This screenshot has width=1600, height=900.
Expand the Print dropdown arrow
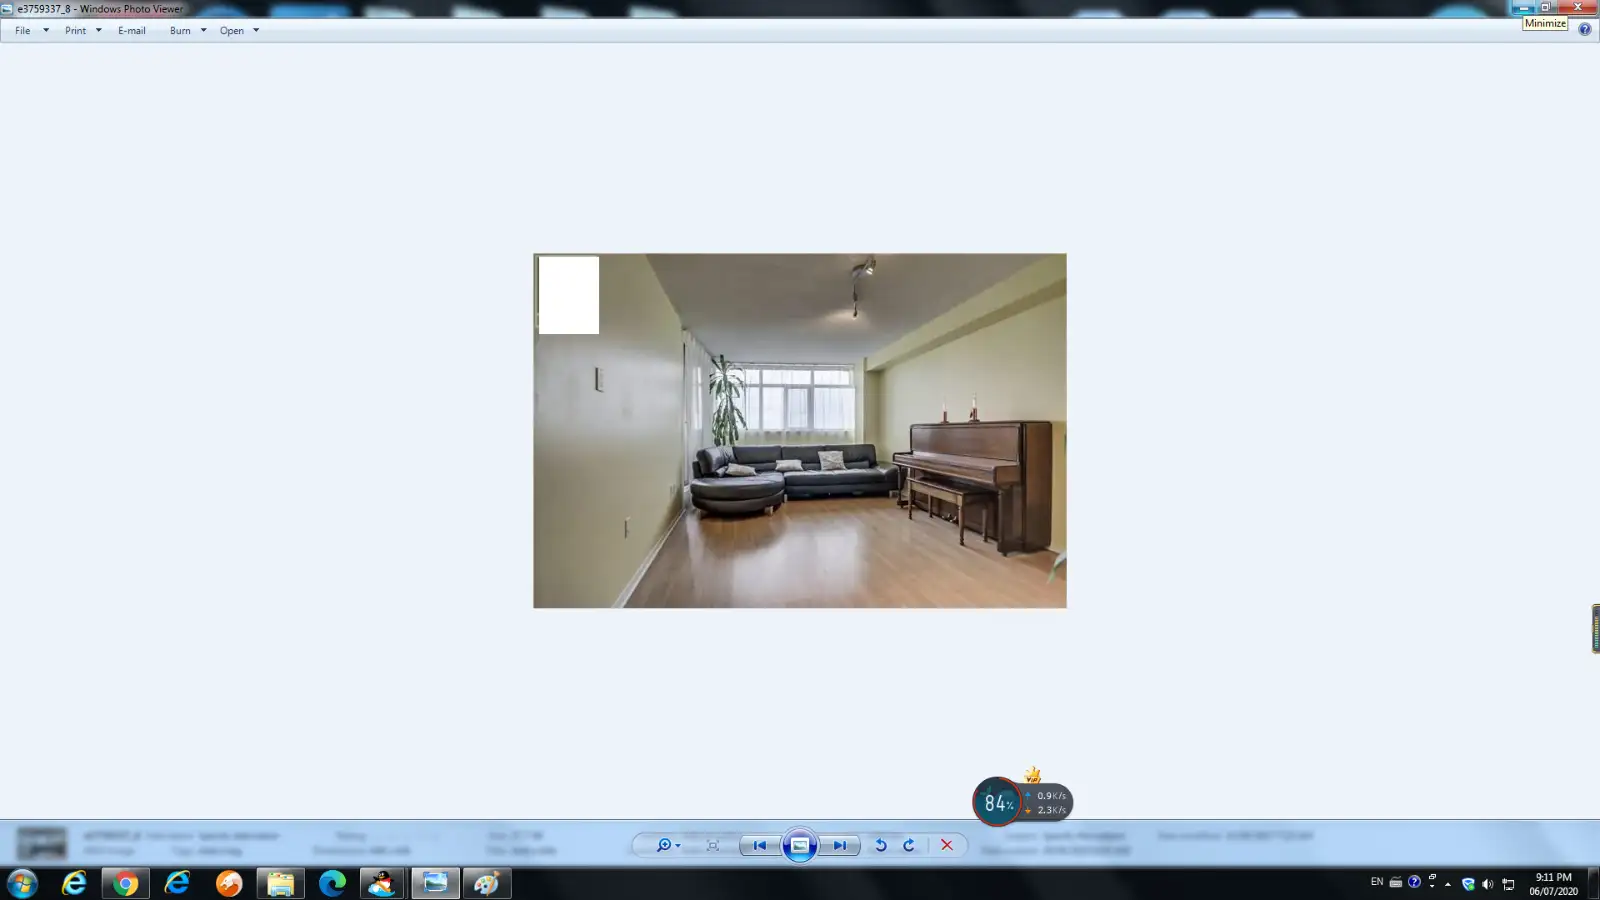pyautogui.click(x=98, y=31)
